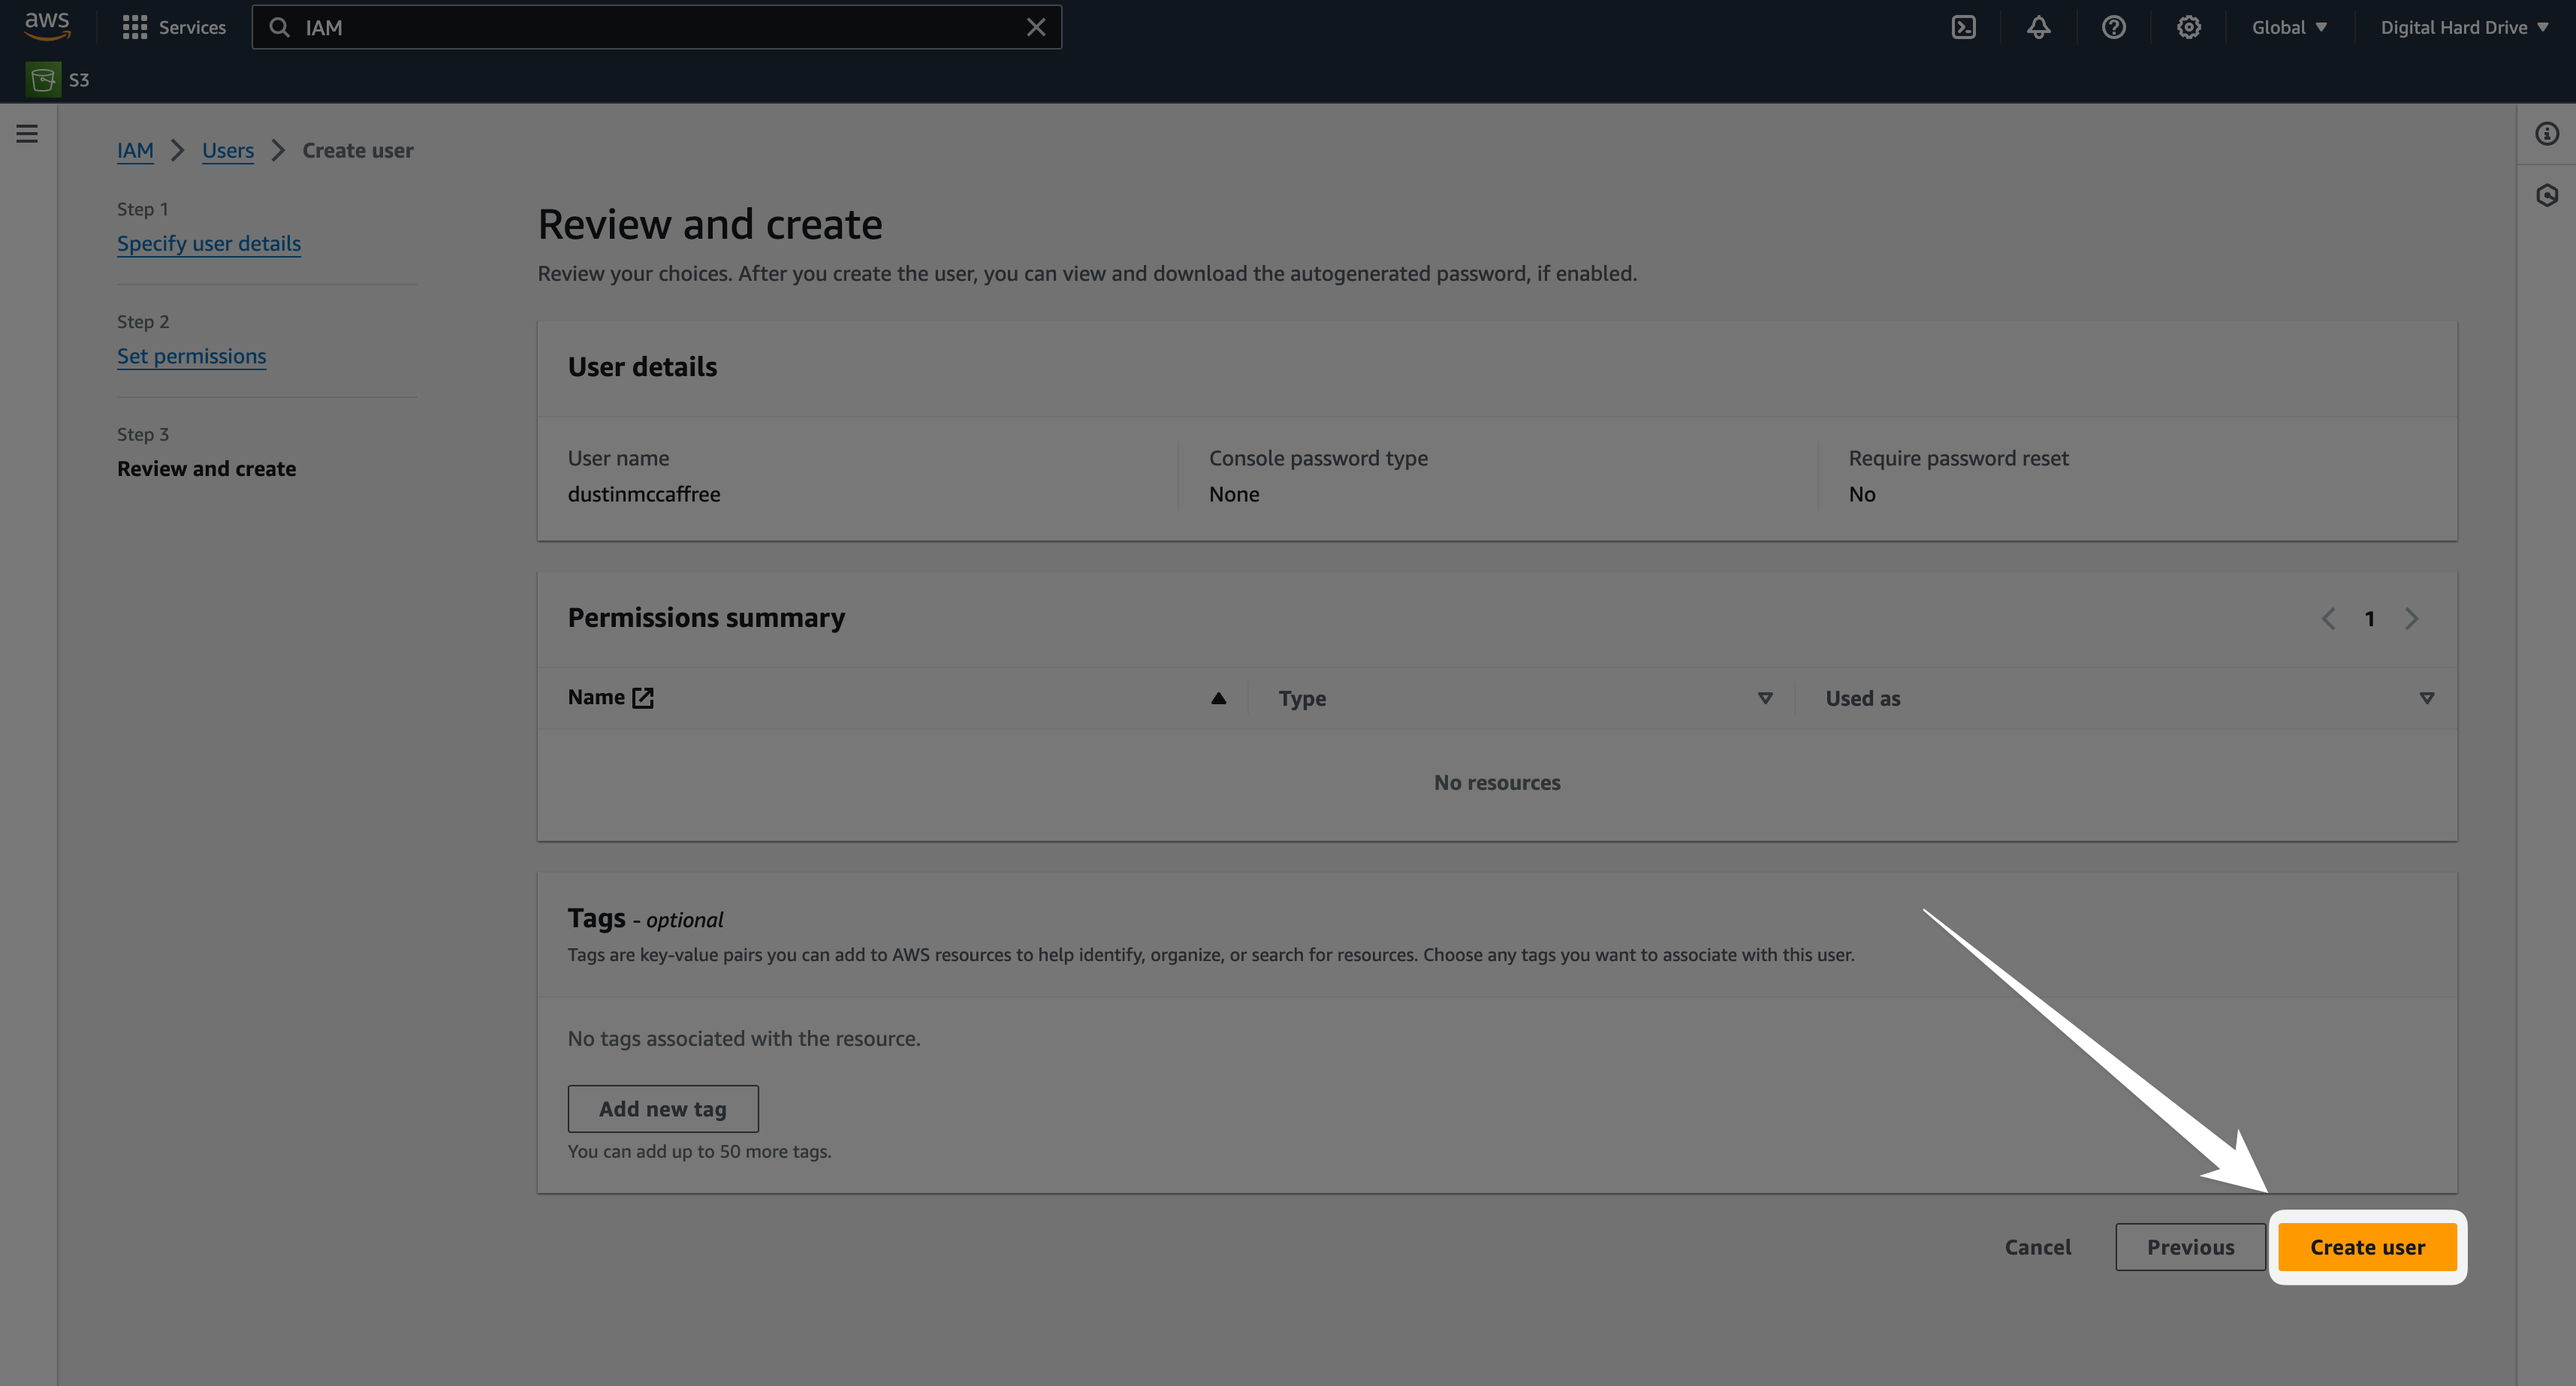
Task: Expand the Global region dropdown
Action: tap(2288, 27)
